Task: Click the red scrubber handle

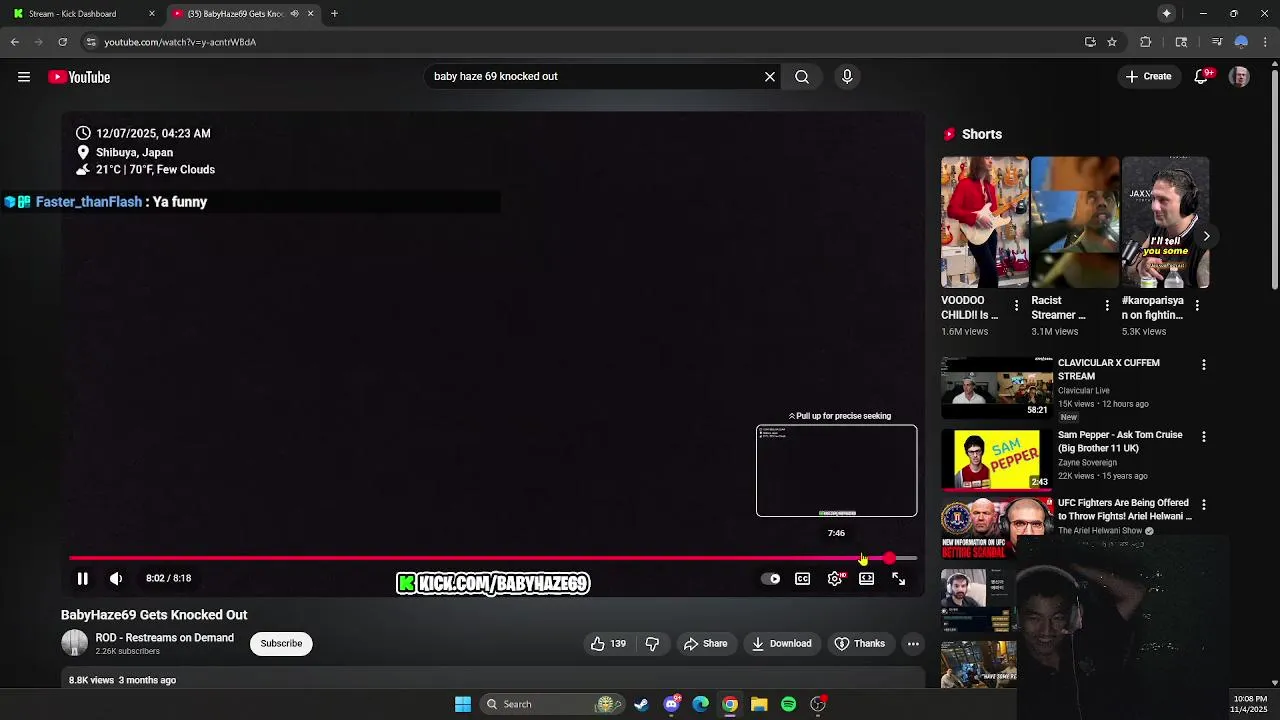Action: pos(890,558)
